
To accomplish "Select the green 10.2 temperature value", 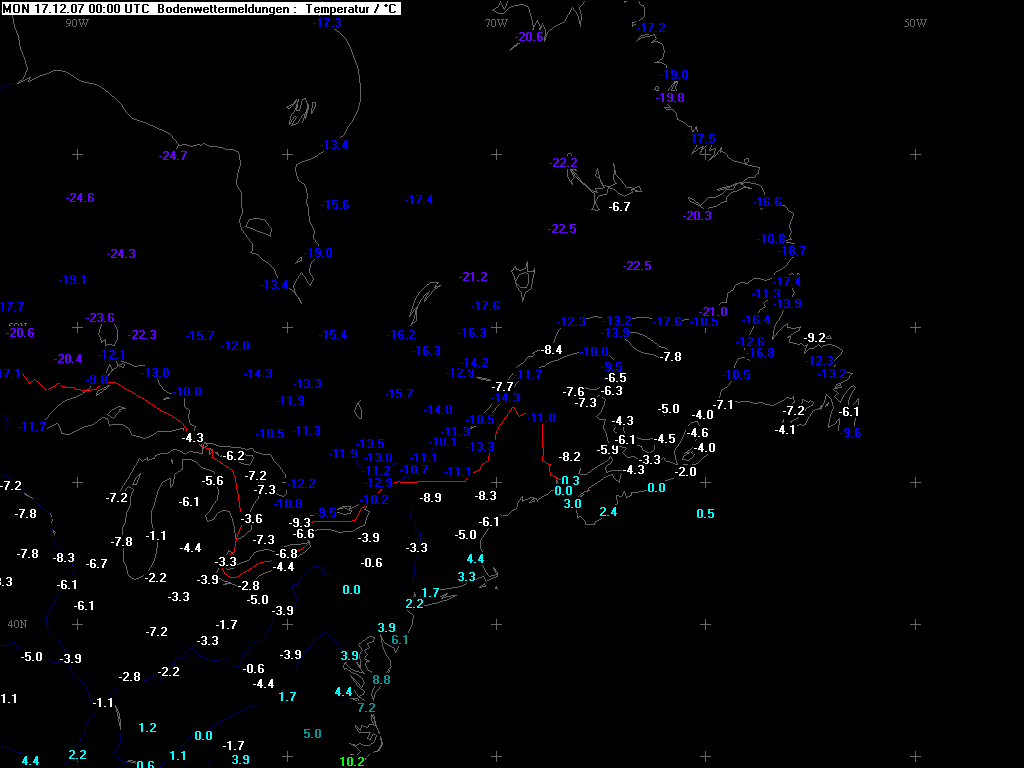I will pyautogui.click(x=351, y=761).
